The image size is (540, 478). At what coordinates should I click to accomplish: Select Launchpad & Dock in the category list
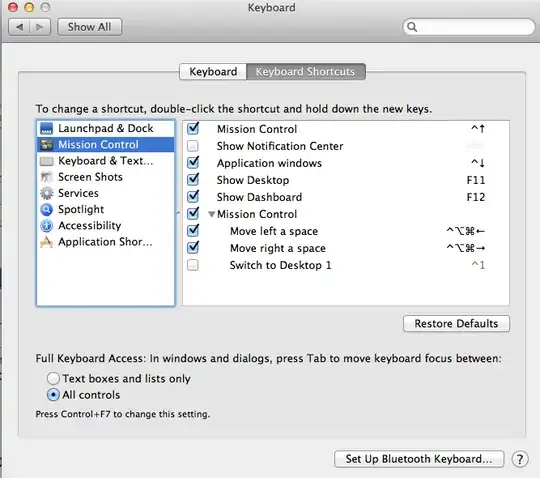[x=106, y=128]
